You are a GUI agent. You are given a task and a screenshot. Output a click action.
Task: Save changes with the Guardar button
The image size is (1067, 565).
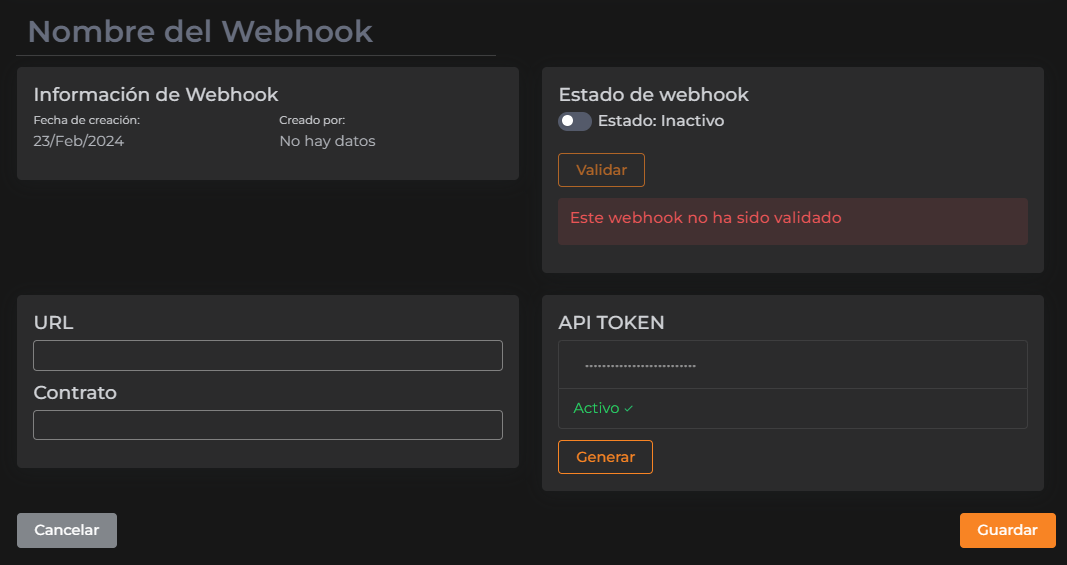pos(1007,530)
